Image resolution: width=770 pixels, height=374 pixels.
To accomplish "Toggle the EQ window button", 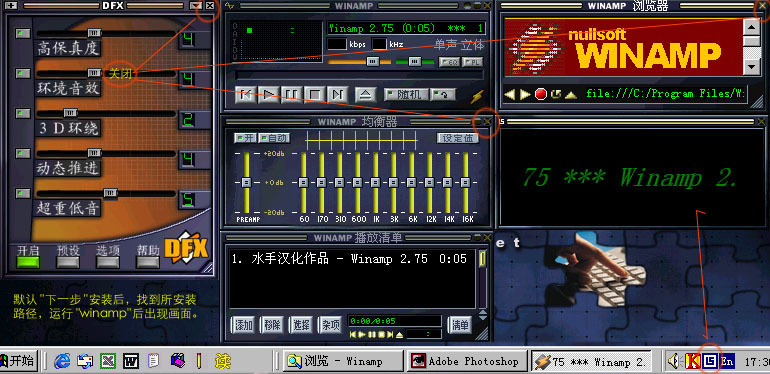I will pyautogui.click(x=449, y=62).
